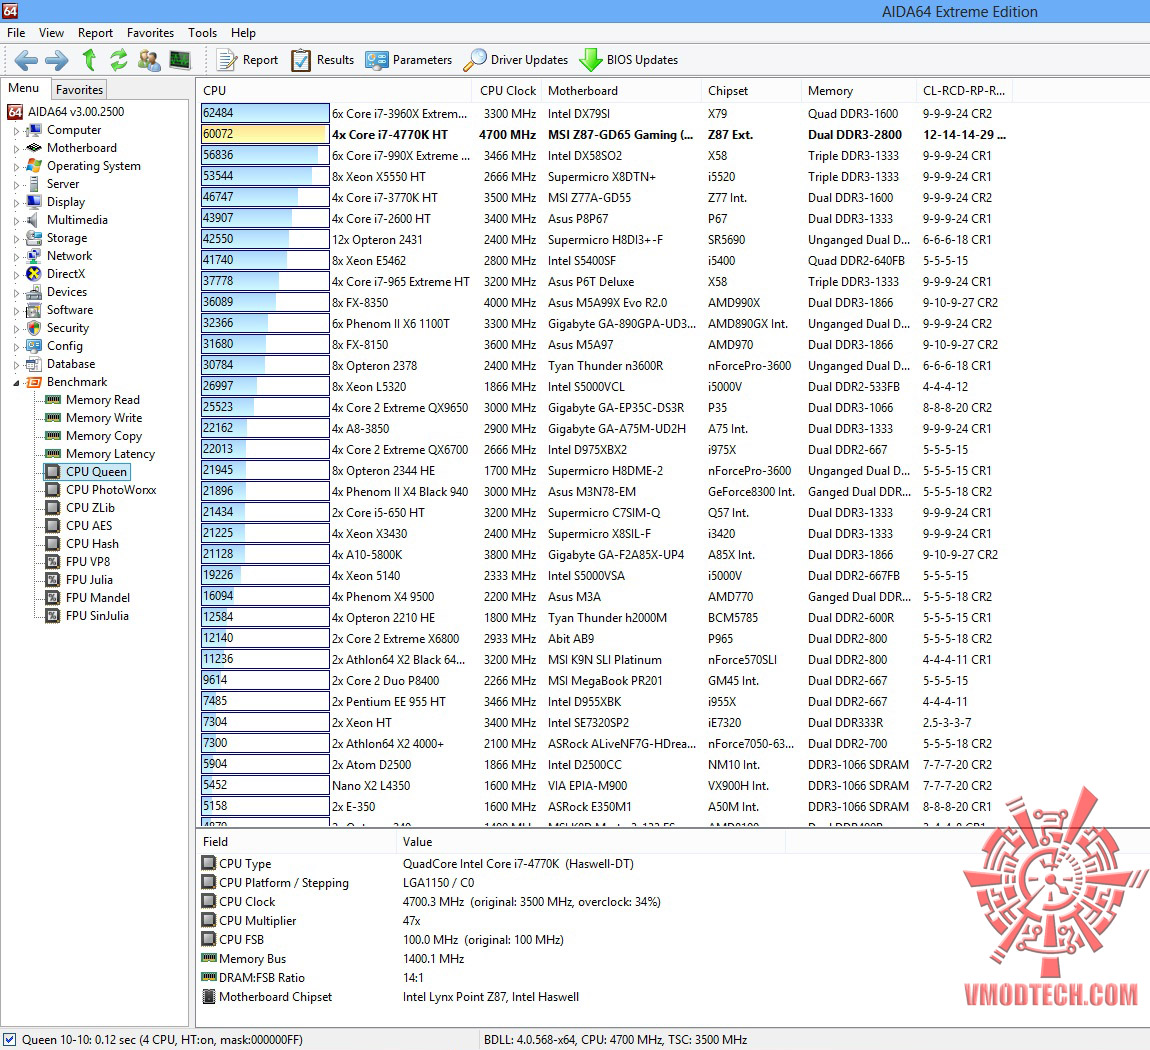Switch to the Favorites tab in sidebar
The height and width of the screenshot is (1050, 1150).
click(79, 89)
